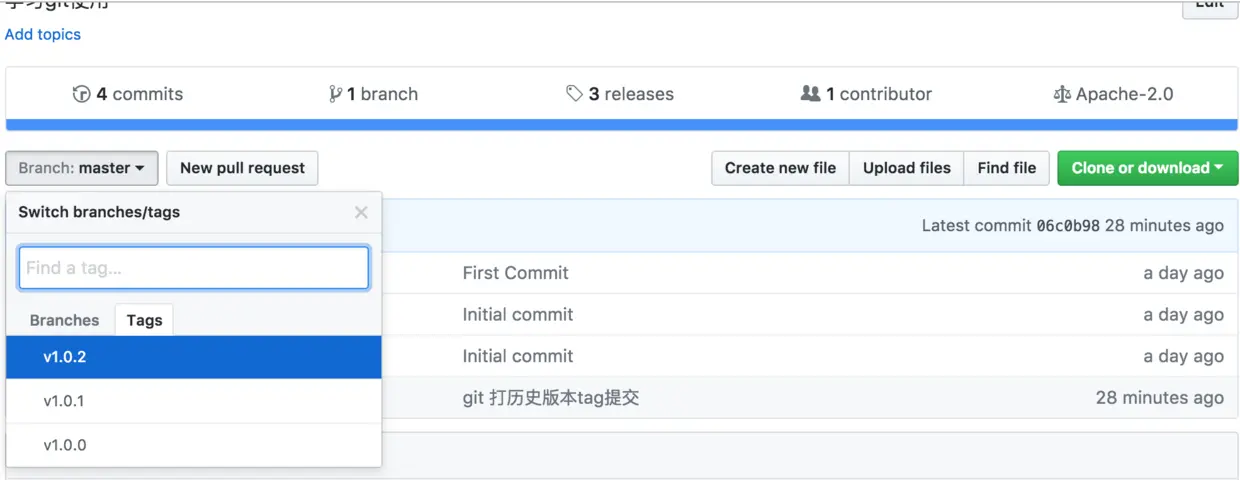The height and width of the screenshot is (480, 1240).
Task: Close the Switch branches/tags popup
Action: coord(361,212)
